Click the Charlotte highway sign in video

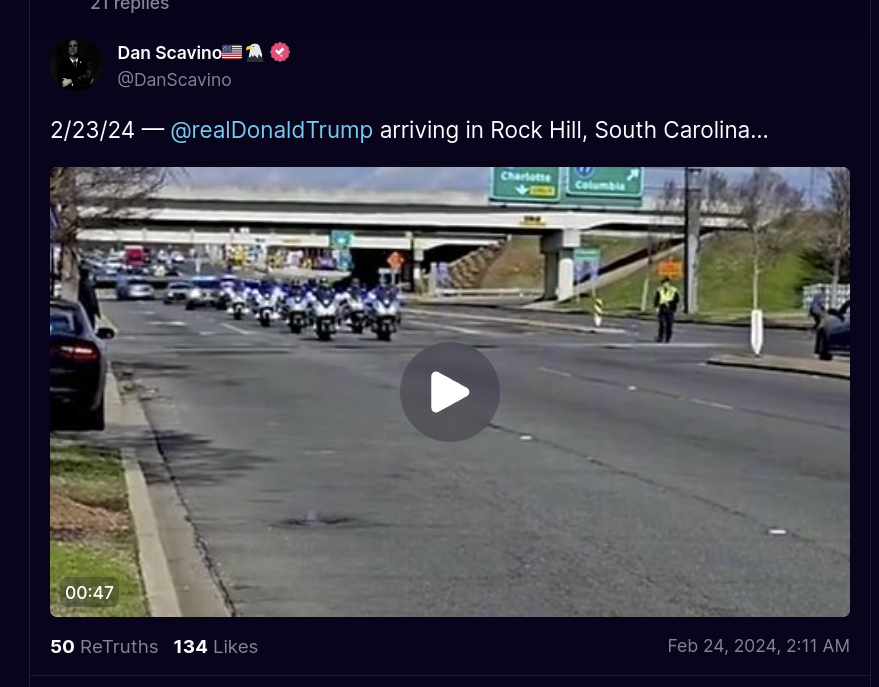tap(525, 184)
